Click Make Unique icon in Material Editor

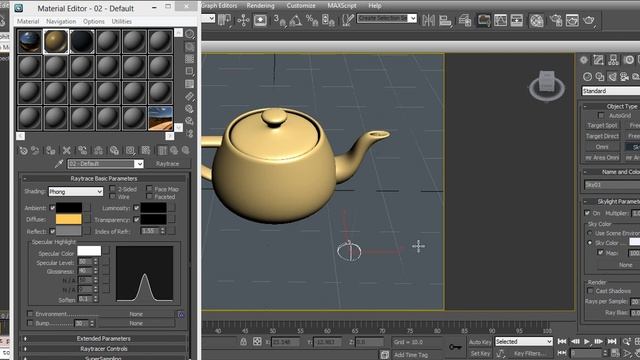pyautogui.click(x=99, y=151)
